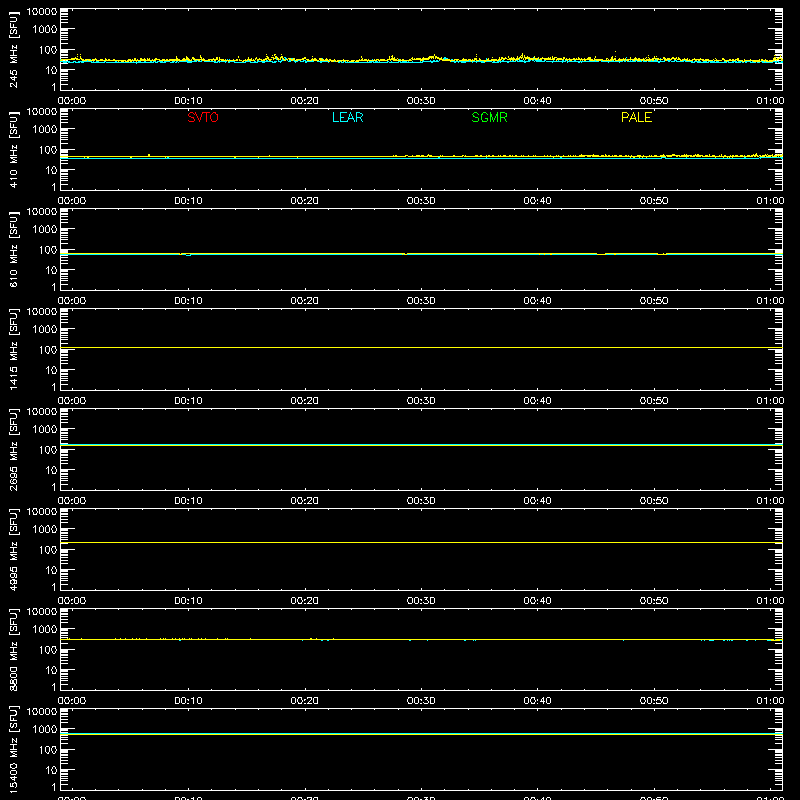Click the 1000 tick of the 15400 MHz plot

(x=45, y=730)
